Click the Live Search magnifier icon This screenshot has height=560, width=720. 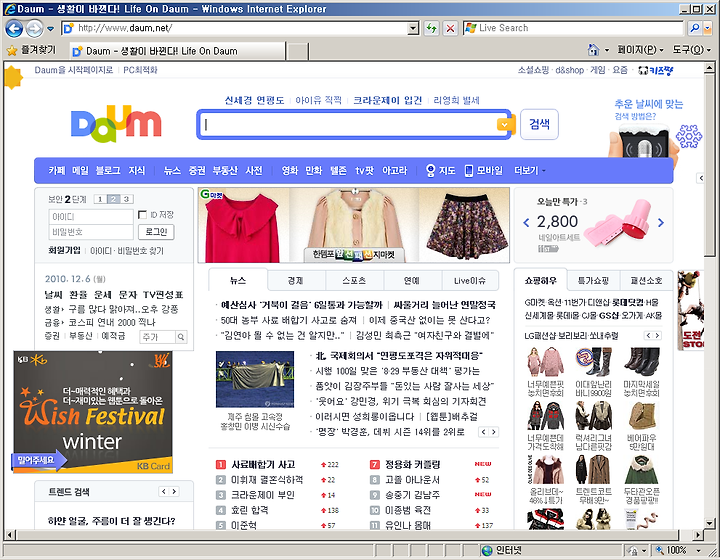coord(695,28)
